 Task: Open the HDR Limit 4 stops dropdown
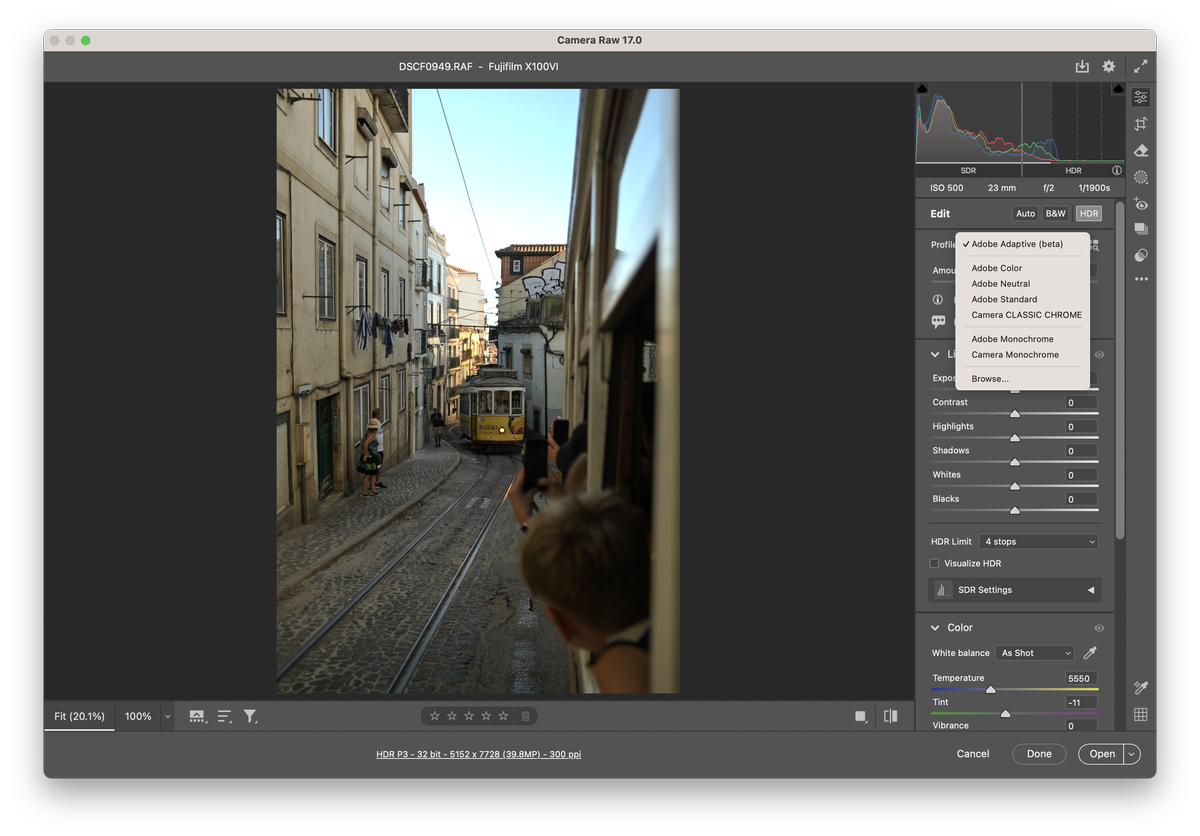coord(1039,542)
